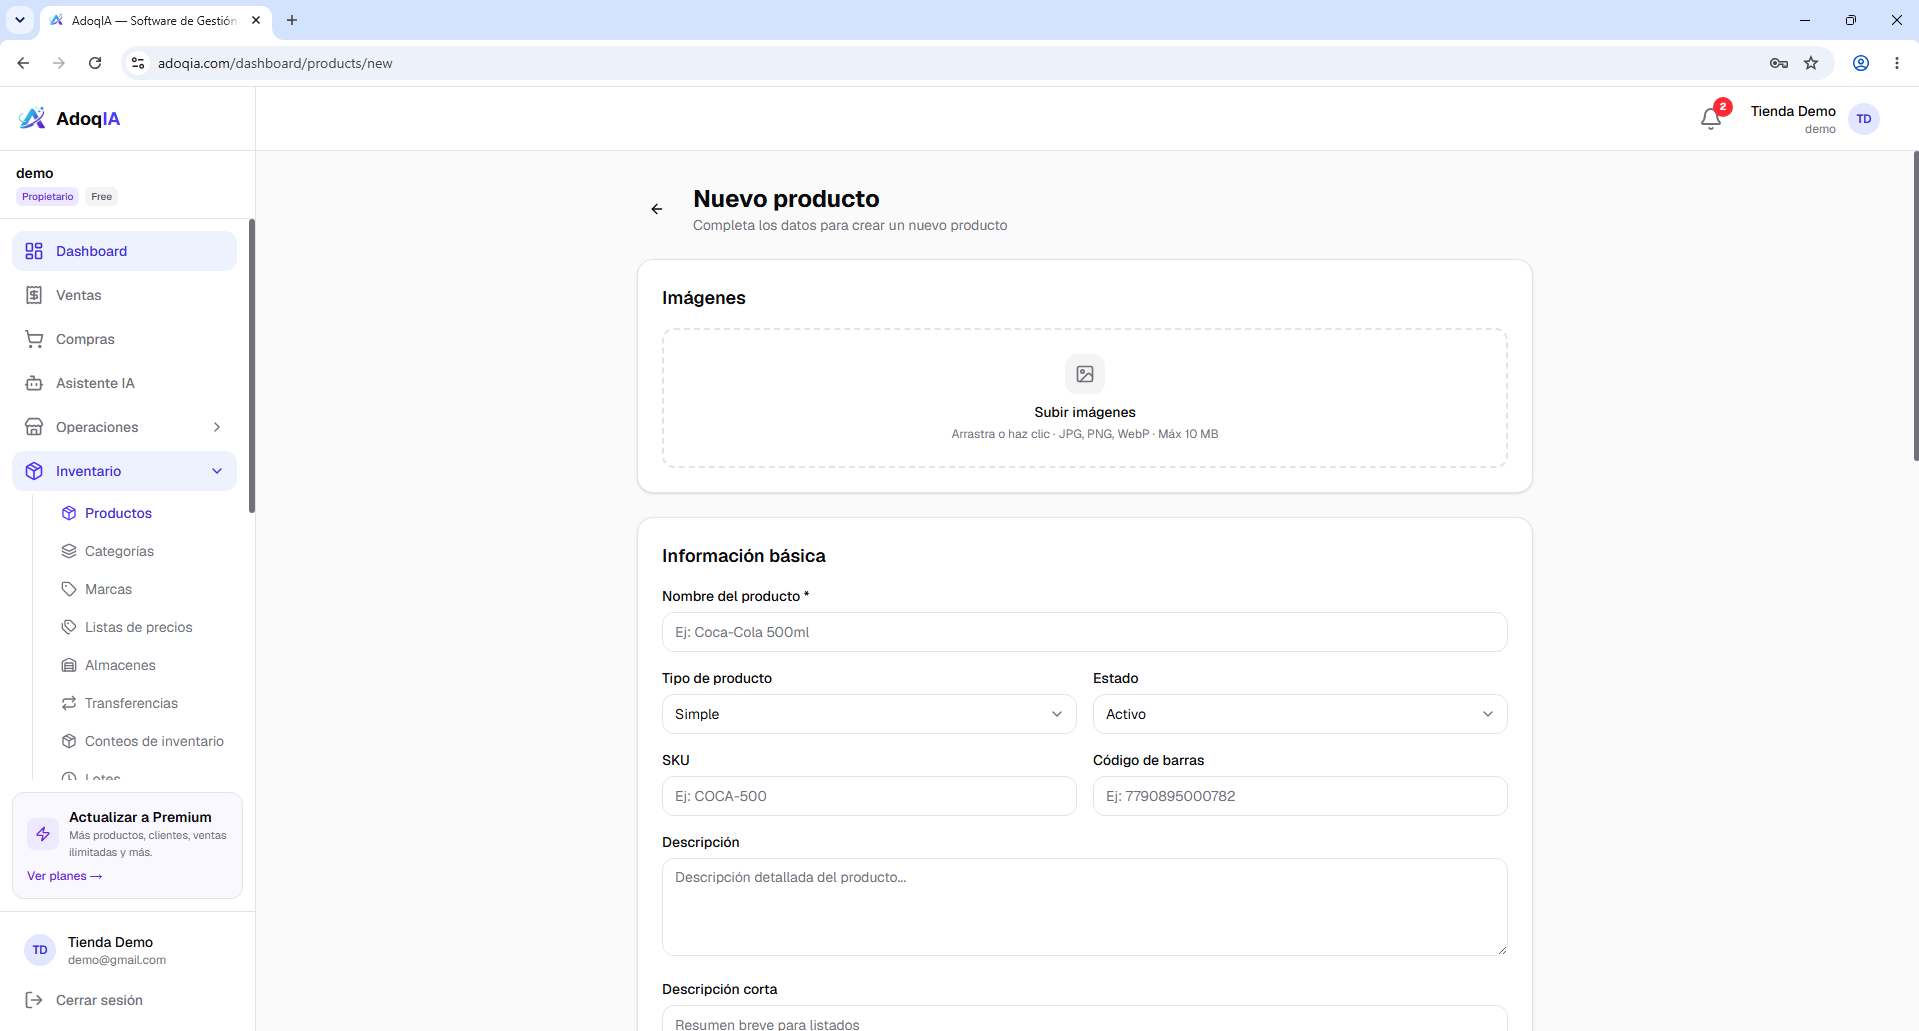Open the Compras menu item
Screen dimensions: 1919x1031
(124, 339)
